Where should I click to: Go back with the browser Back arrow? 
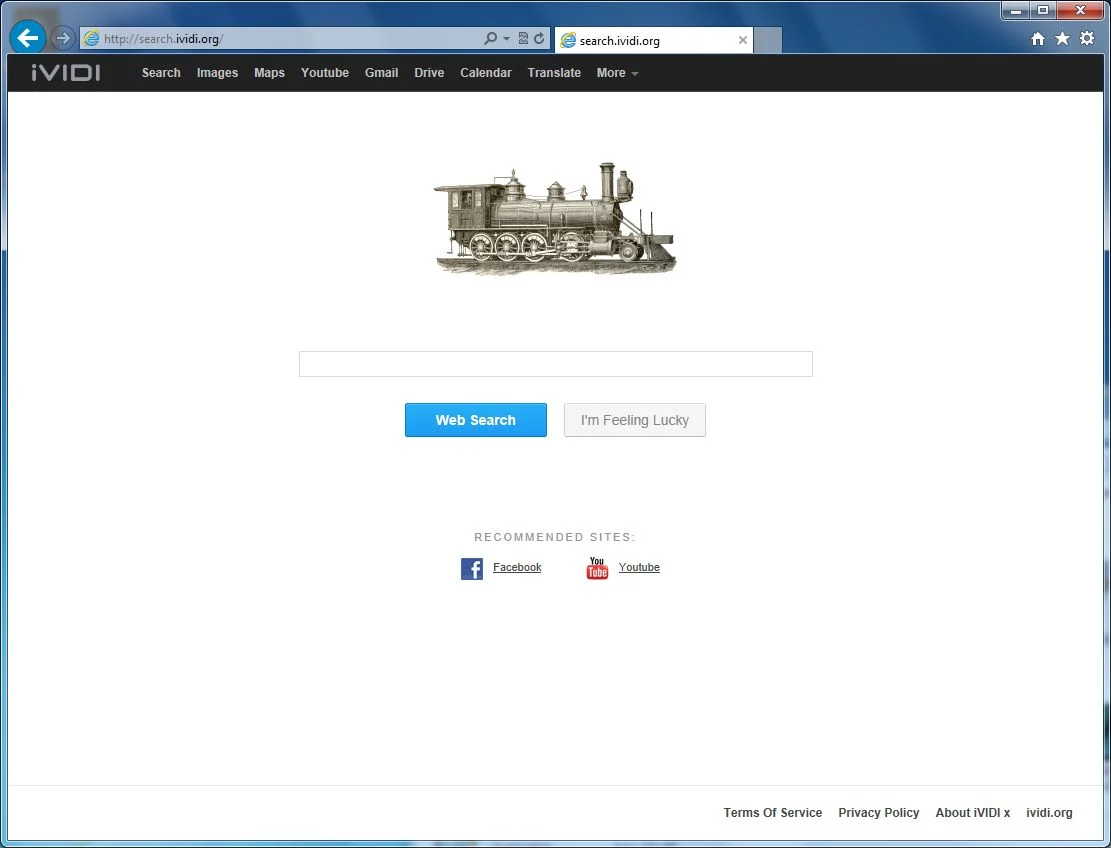[28, 38]
